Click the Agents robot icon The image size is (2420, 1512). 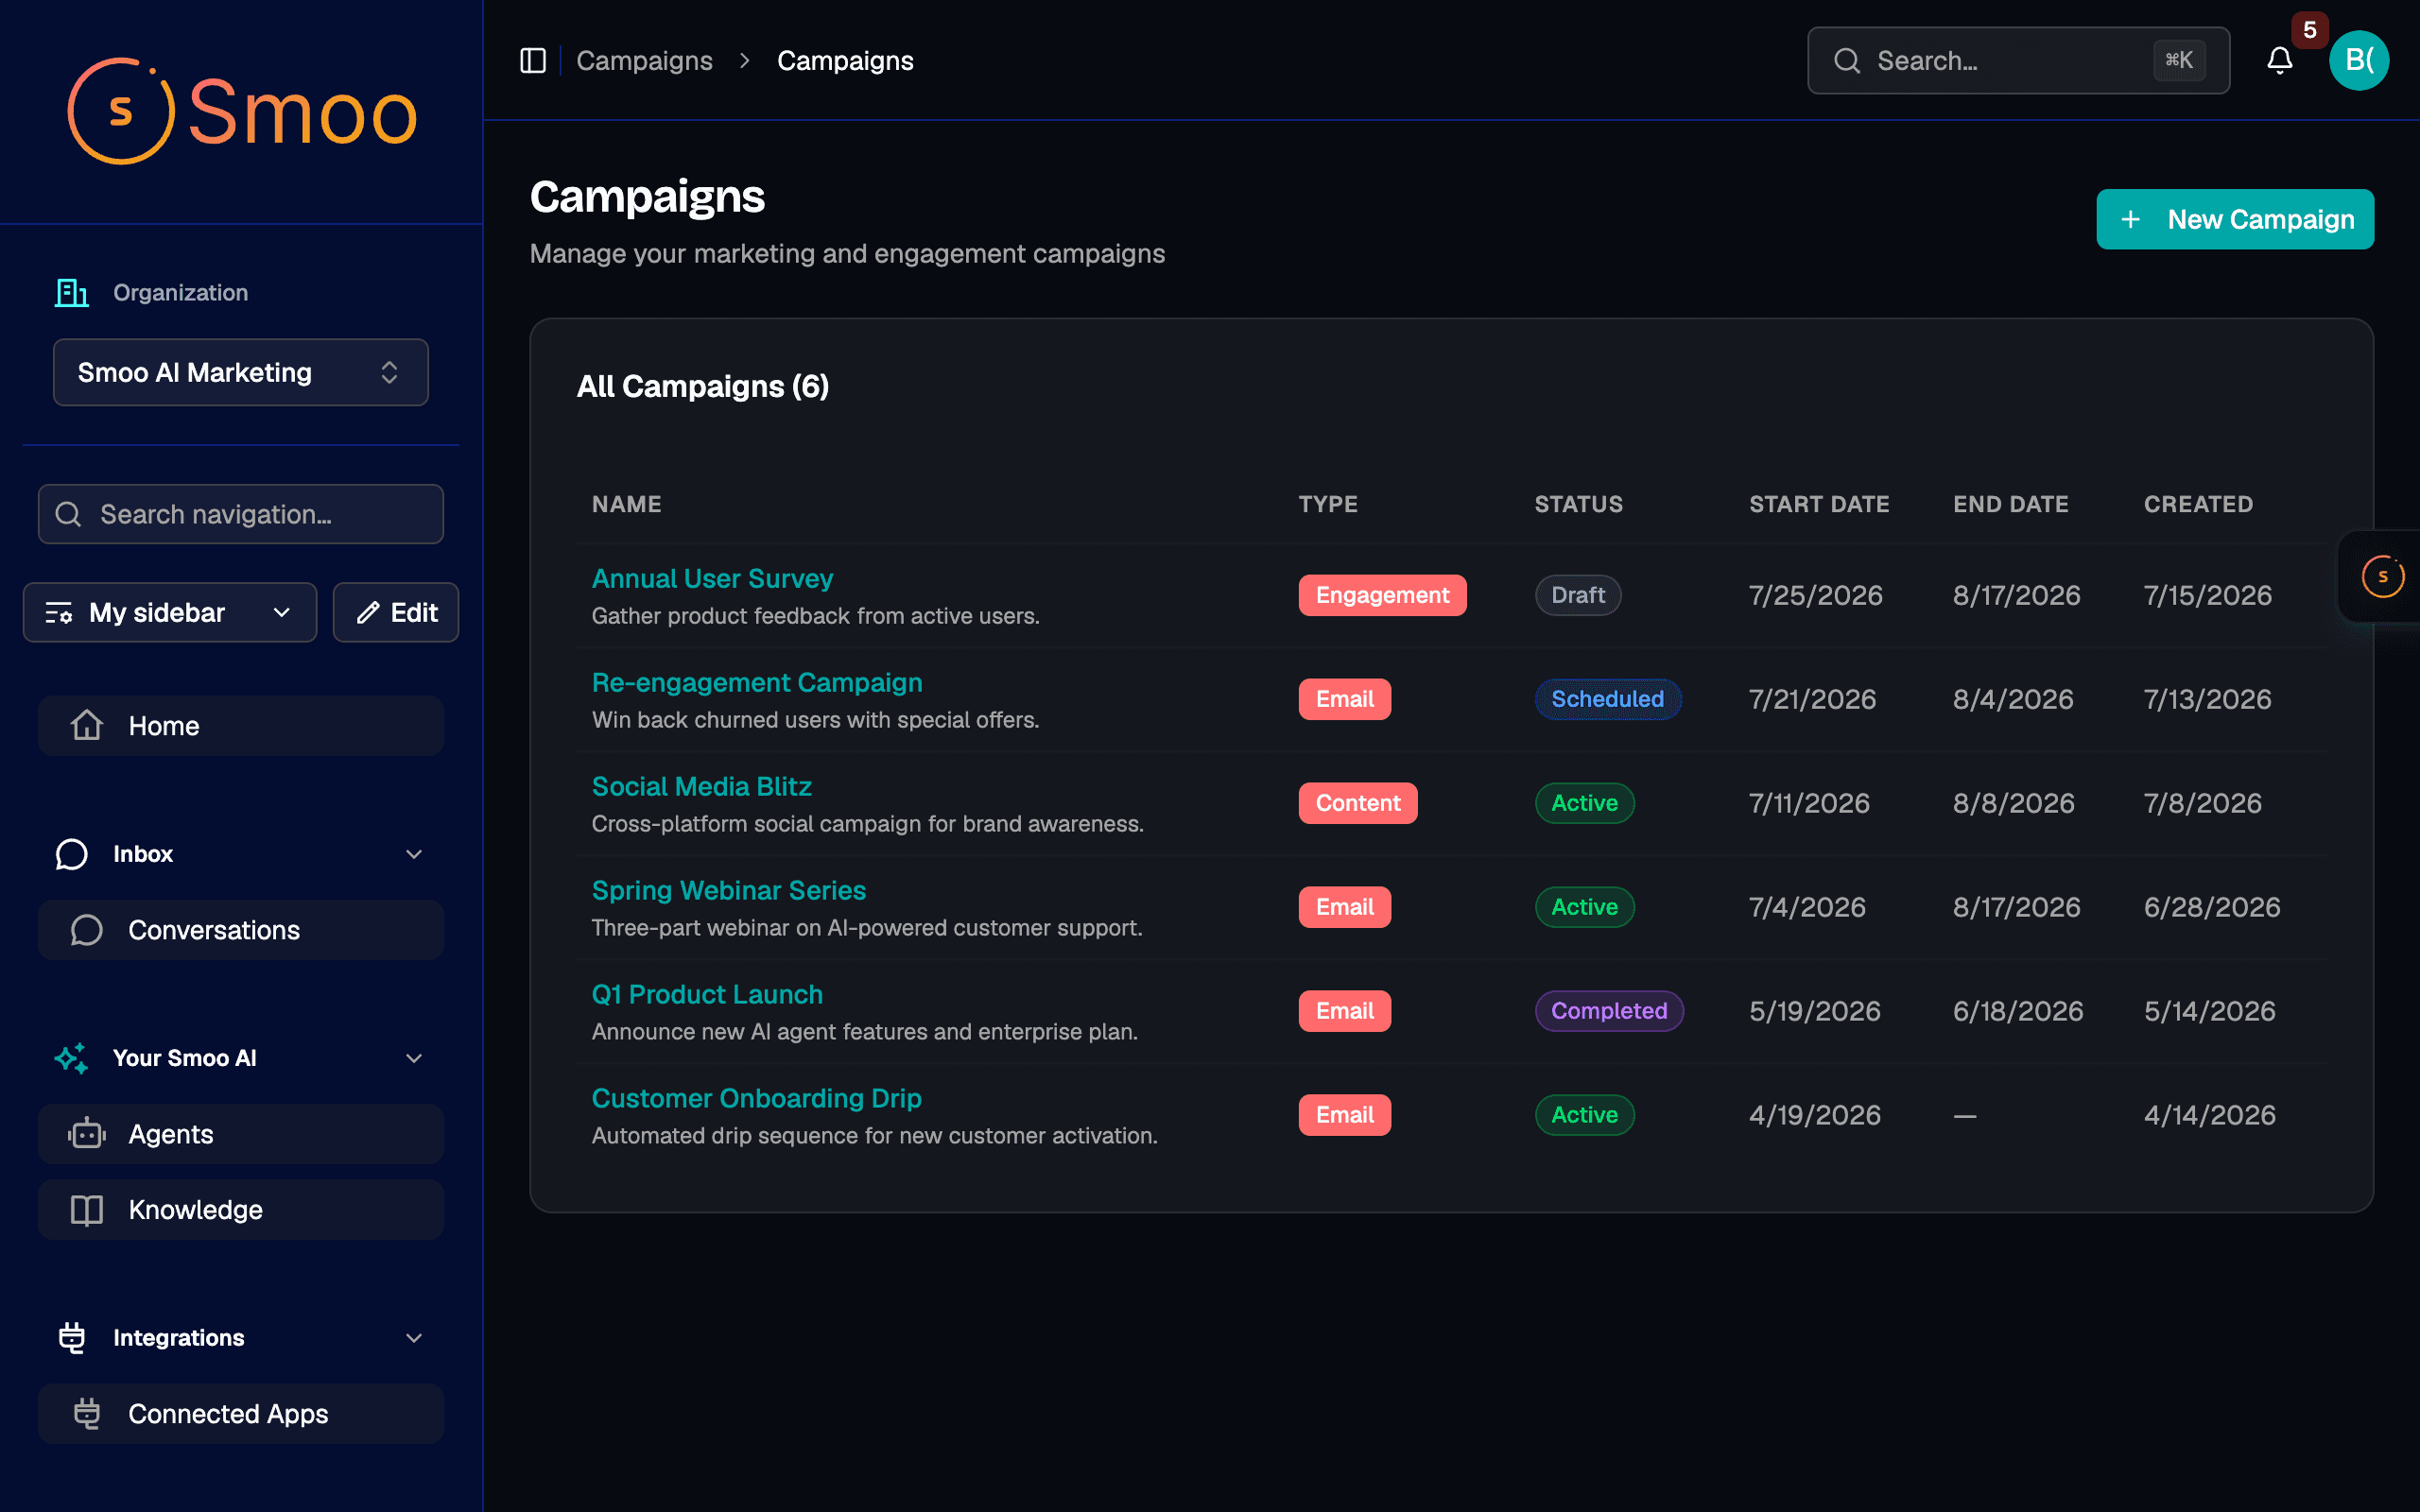[x=87, y=1134]
